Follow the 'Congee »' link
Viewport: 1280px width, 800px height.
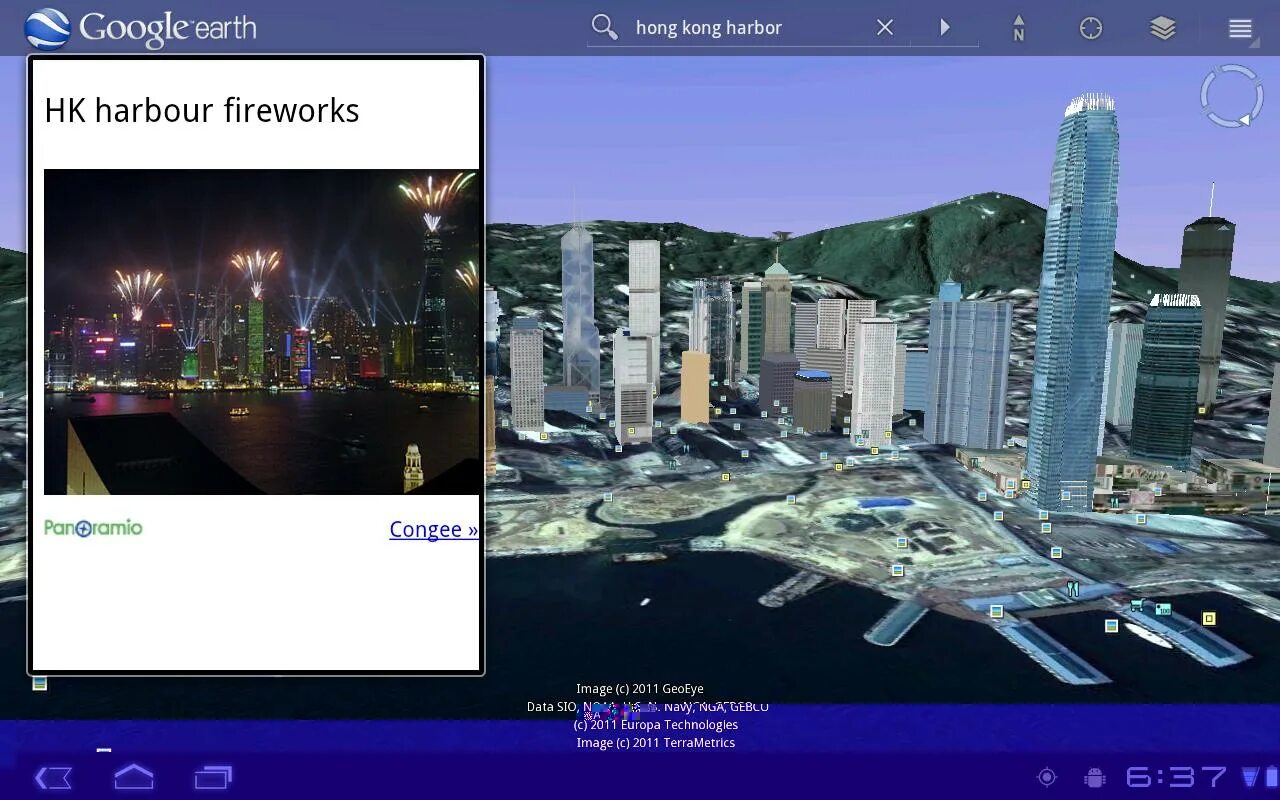click(433, 529)
